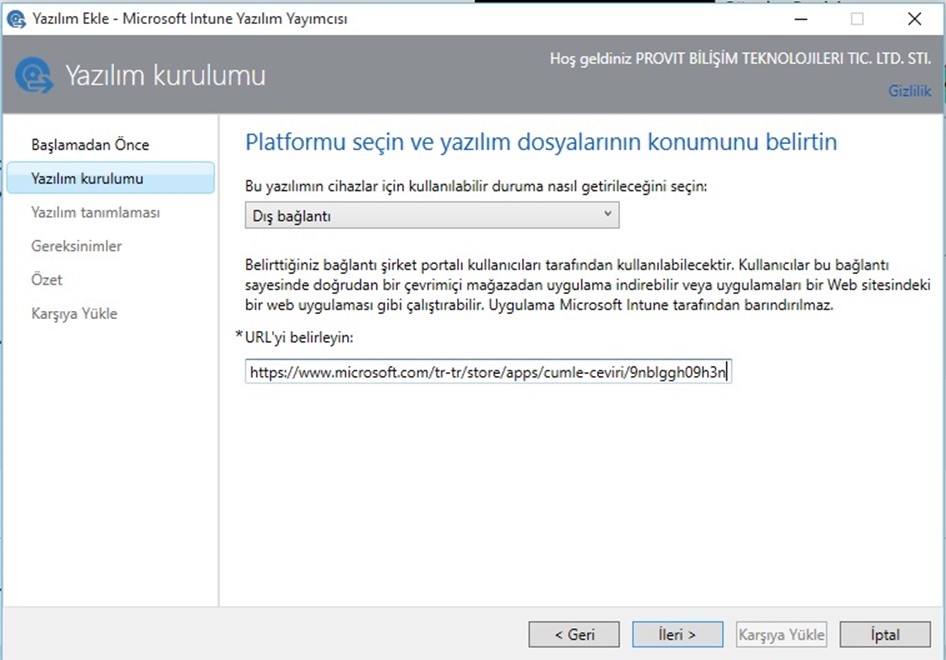Click the 'Yazılım Ekle - Microsoft Intune' window title

[x=190, y=19]
